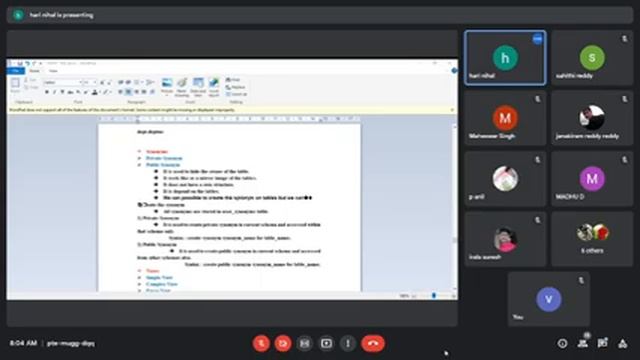Click Select all in Editing group
Viewport: 640px width, 360px height.
coord(236,94)
